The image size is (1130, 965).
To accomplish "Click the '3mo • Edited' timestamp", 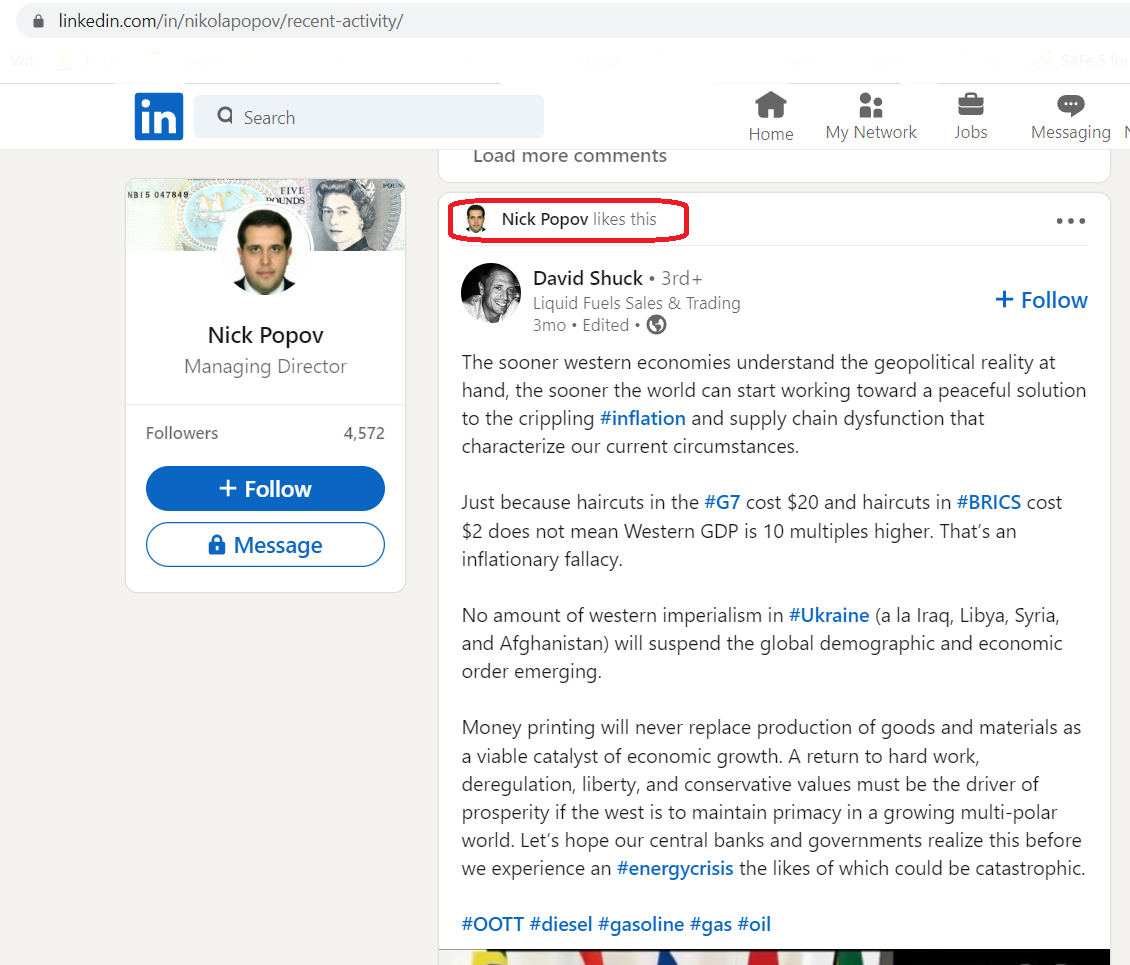I will (x=581, y=325).
